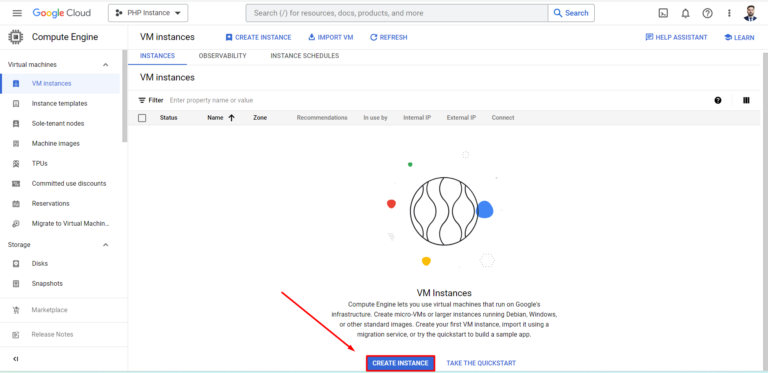Open the notifications bell

click(x=685, y=13)
